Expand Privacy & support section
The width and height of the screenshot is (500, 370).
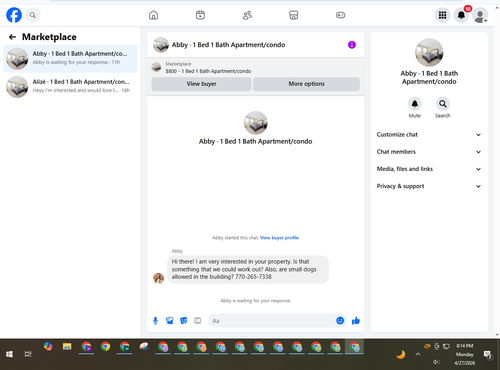point(429,186)
